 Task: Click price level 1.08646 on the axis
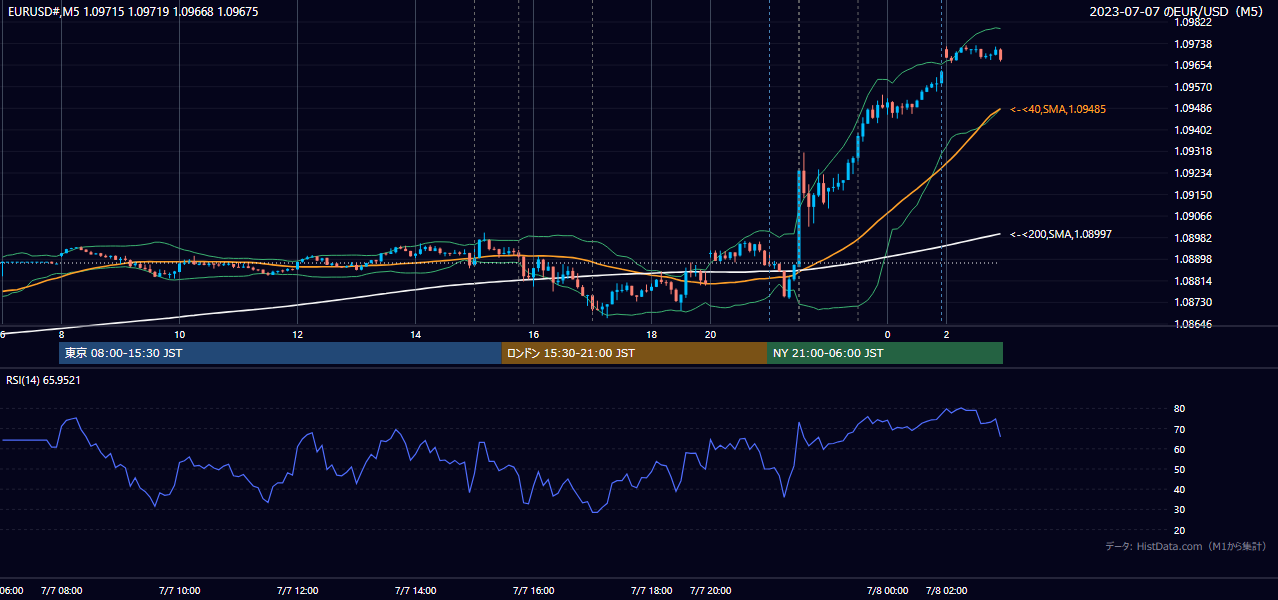[x=1193, y=324]
